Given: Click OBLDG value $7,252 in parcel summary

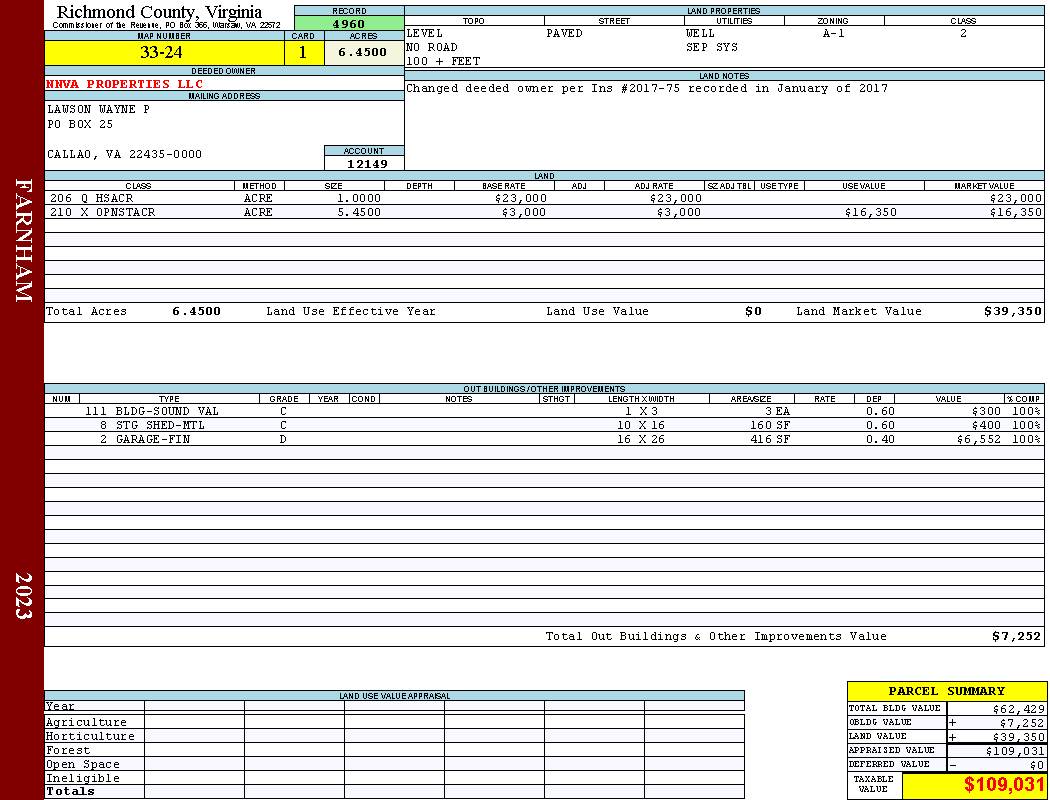Looking at the screenshot, I should click(x=1022, y=723).
